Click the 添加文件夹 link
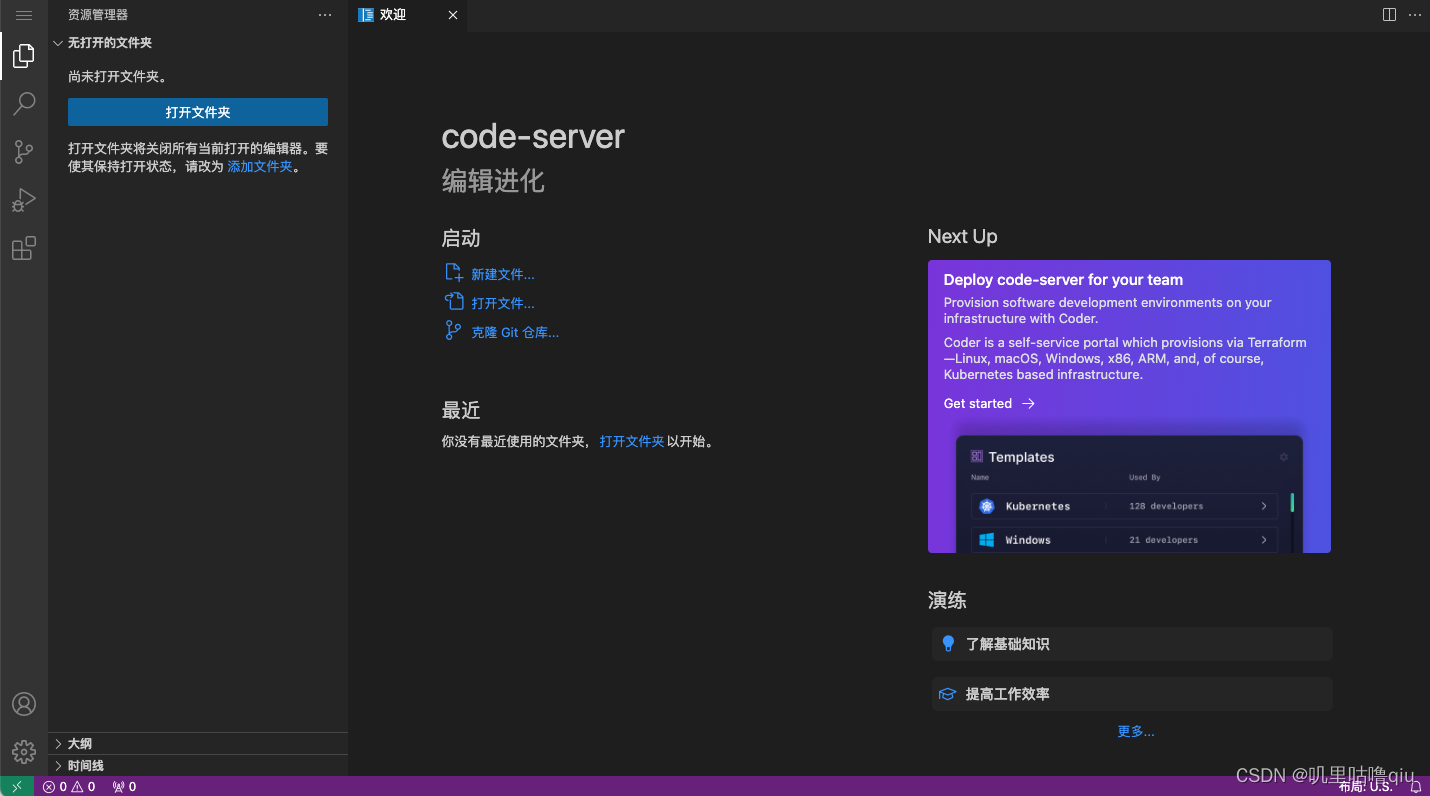The image size is (1430, 796). tap(260, 167)
